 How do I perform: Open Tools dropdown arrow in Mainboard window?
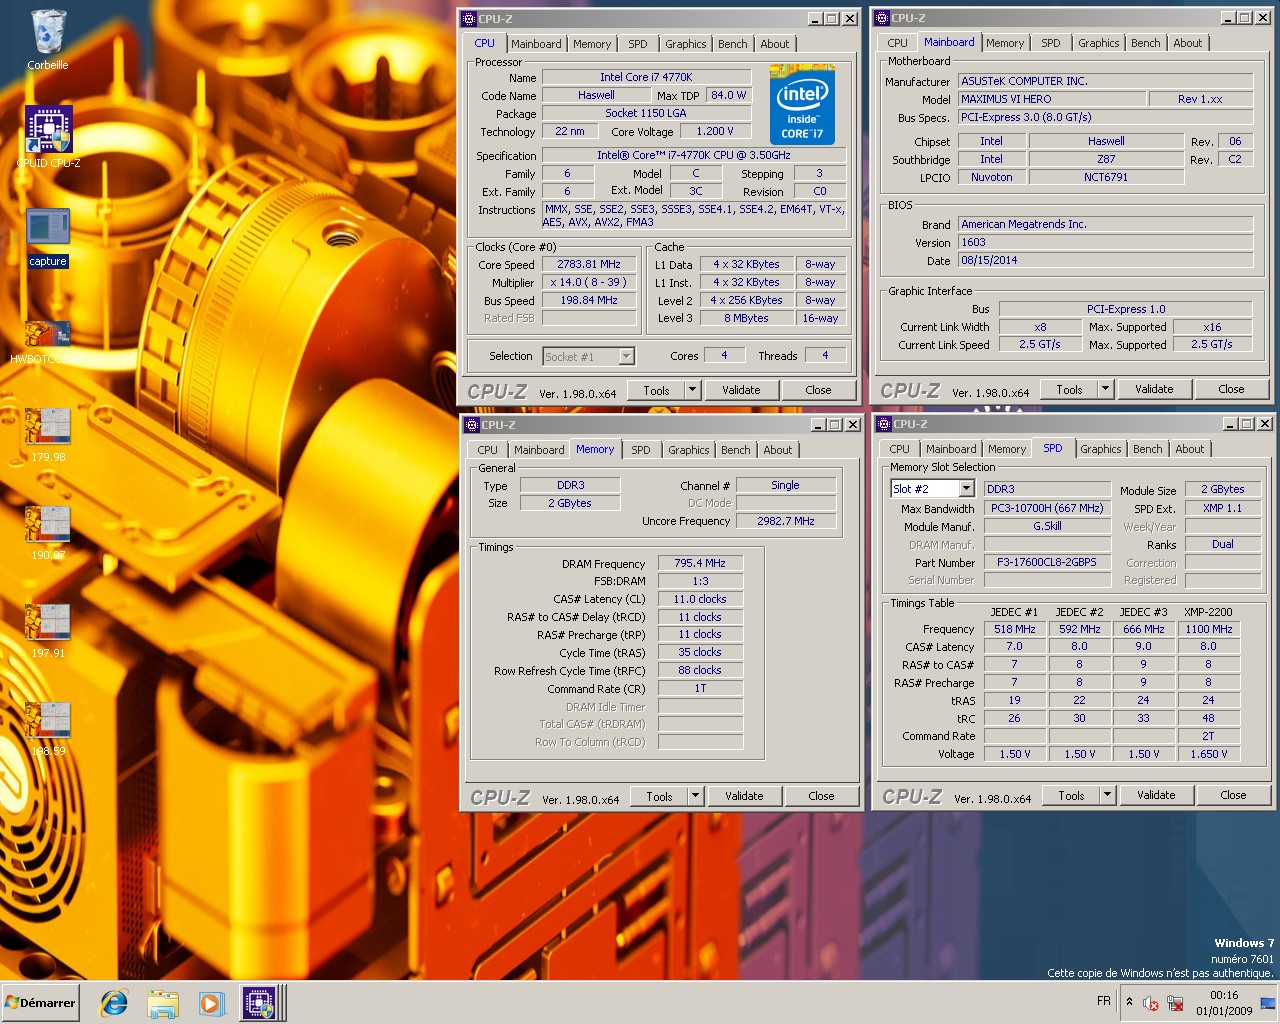point(1105,389)
